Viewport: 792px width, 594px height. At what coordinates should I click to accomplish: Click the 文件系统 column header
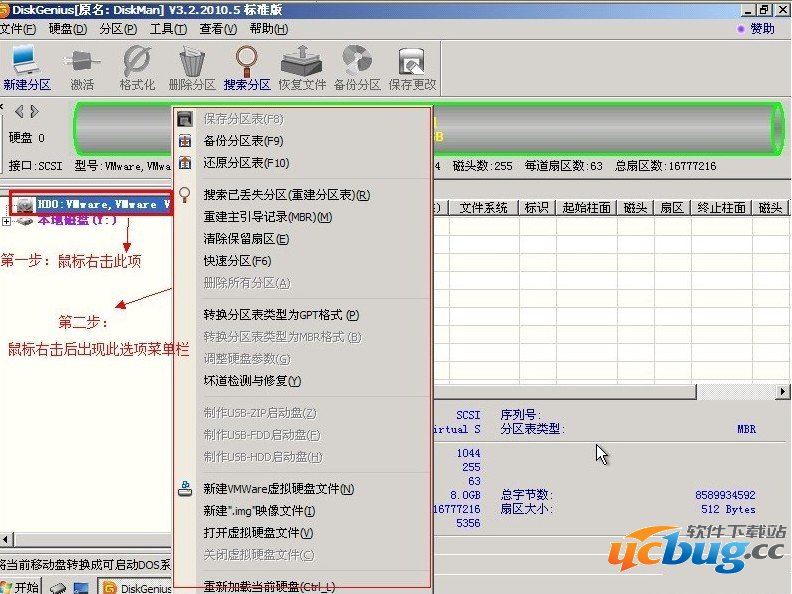[483, 208]
